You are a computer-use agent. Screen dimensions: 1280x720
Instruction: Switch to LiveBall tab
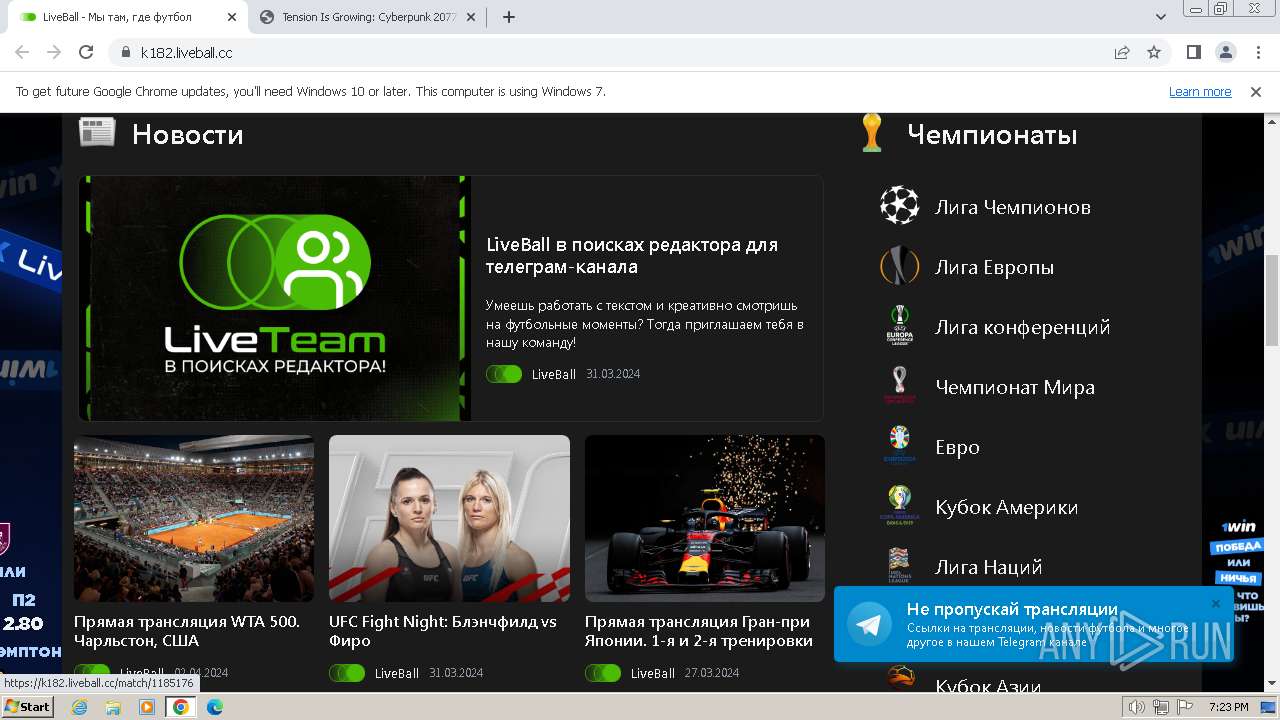(x=129, y=17)
